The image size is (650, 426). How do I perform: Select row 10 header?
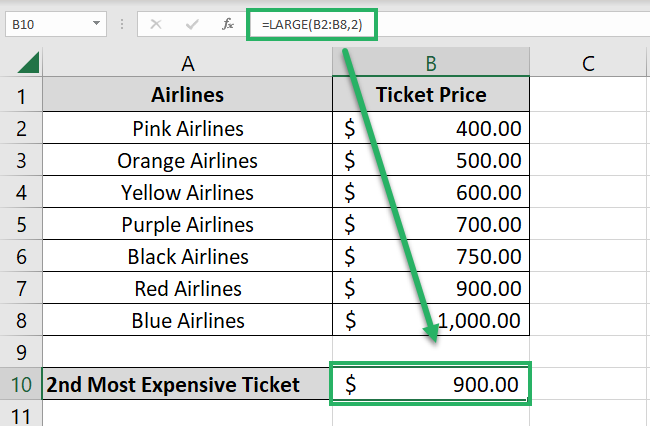point(20,385)
